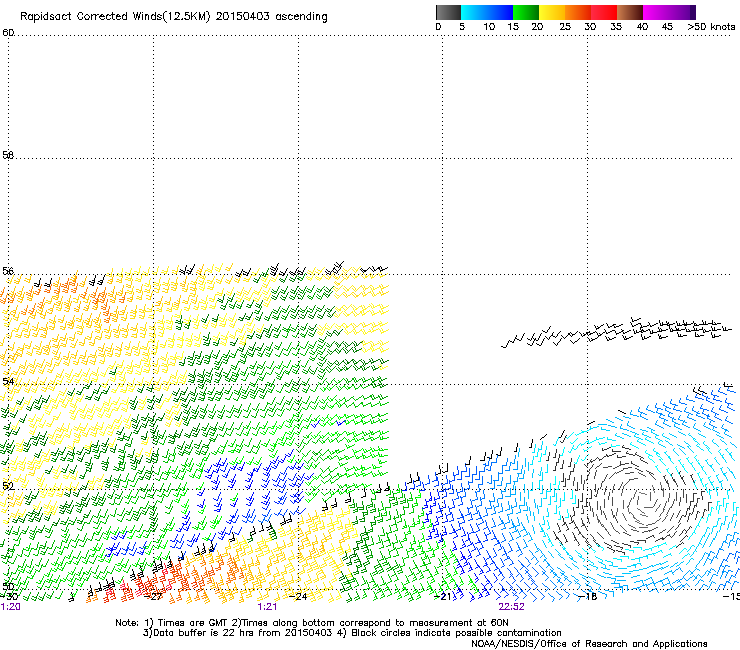The image size is (740, 650).
Task: Click the cyan-blue 5-15 knots legend swatch
Action: (487, 12)
